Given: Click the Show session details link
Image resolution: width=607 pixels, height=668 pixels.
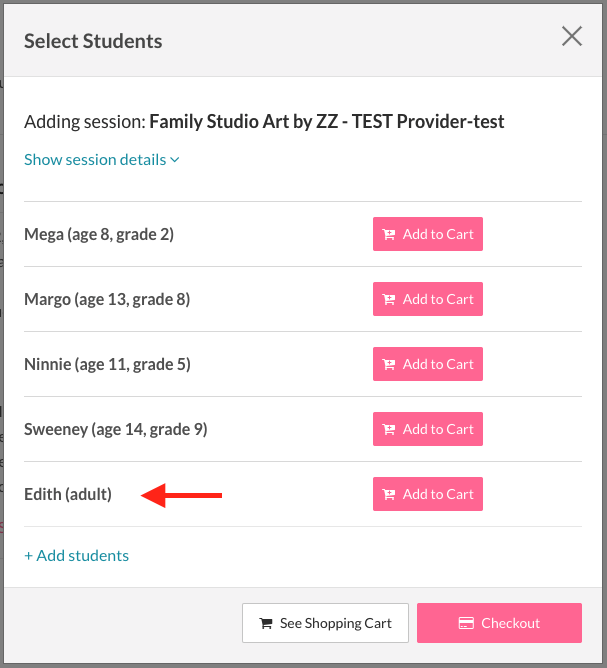Looking at the screenshot, I should 95,159.
